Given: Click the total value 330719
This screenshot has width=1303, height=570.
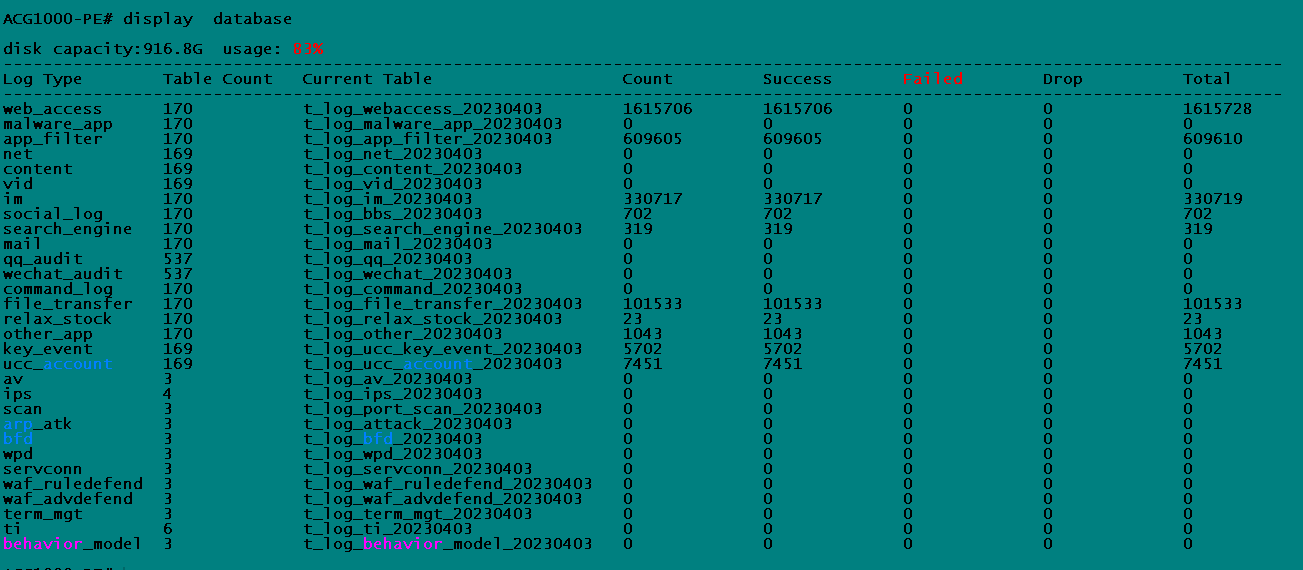Looking at the screenshot, I should coord(1212,199).
